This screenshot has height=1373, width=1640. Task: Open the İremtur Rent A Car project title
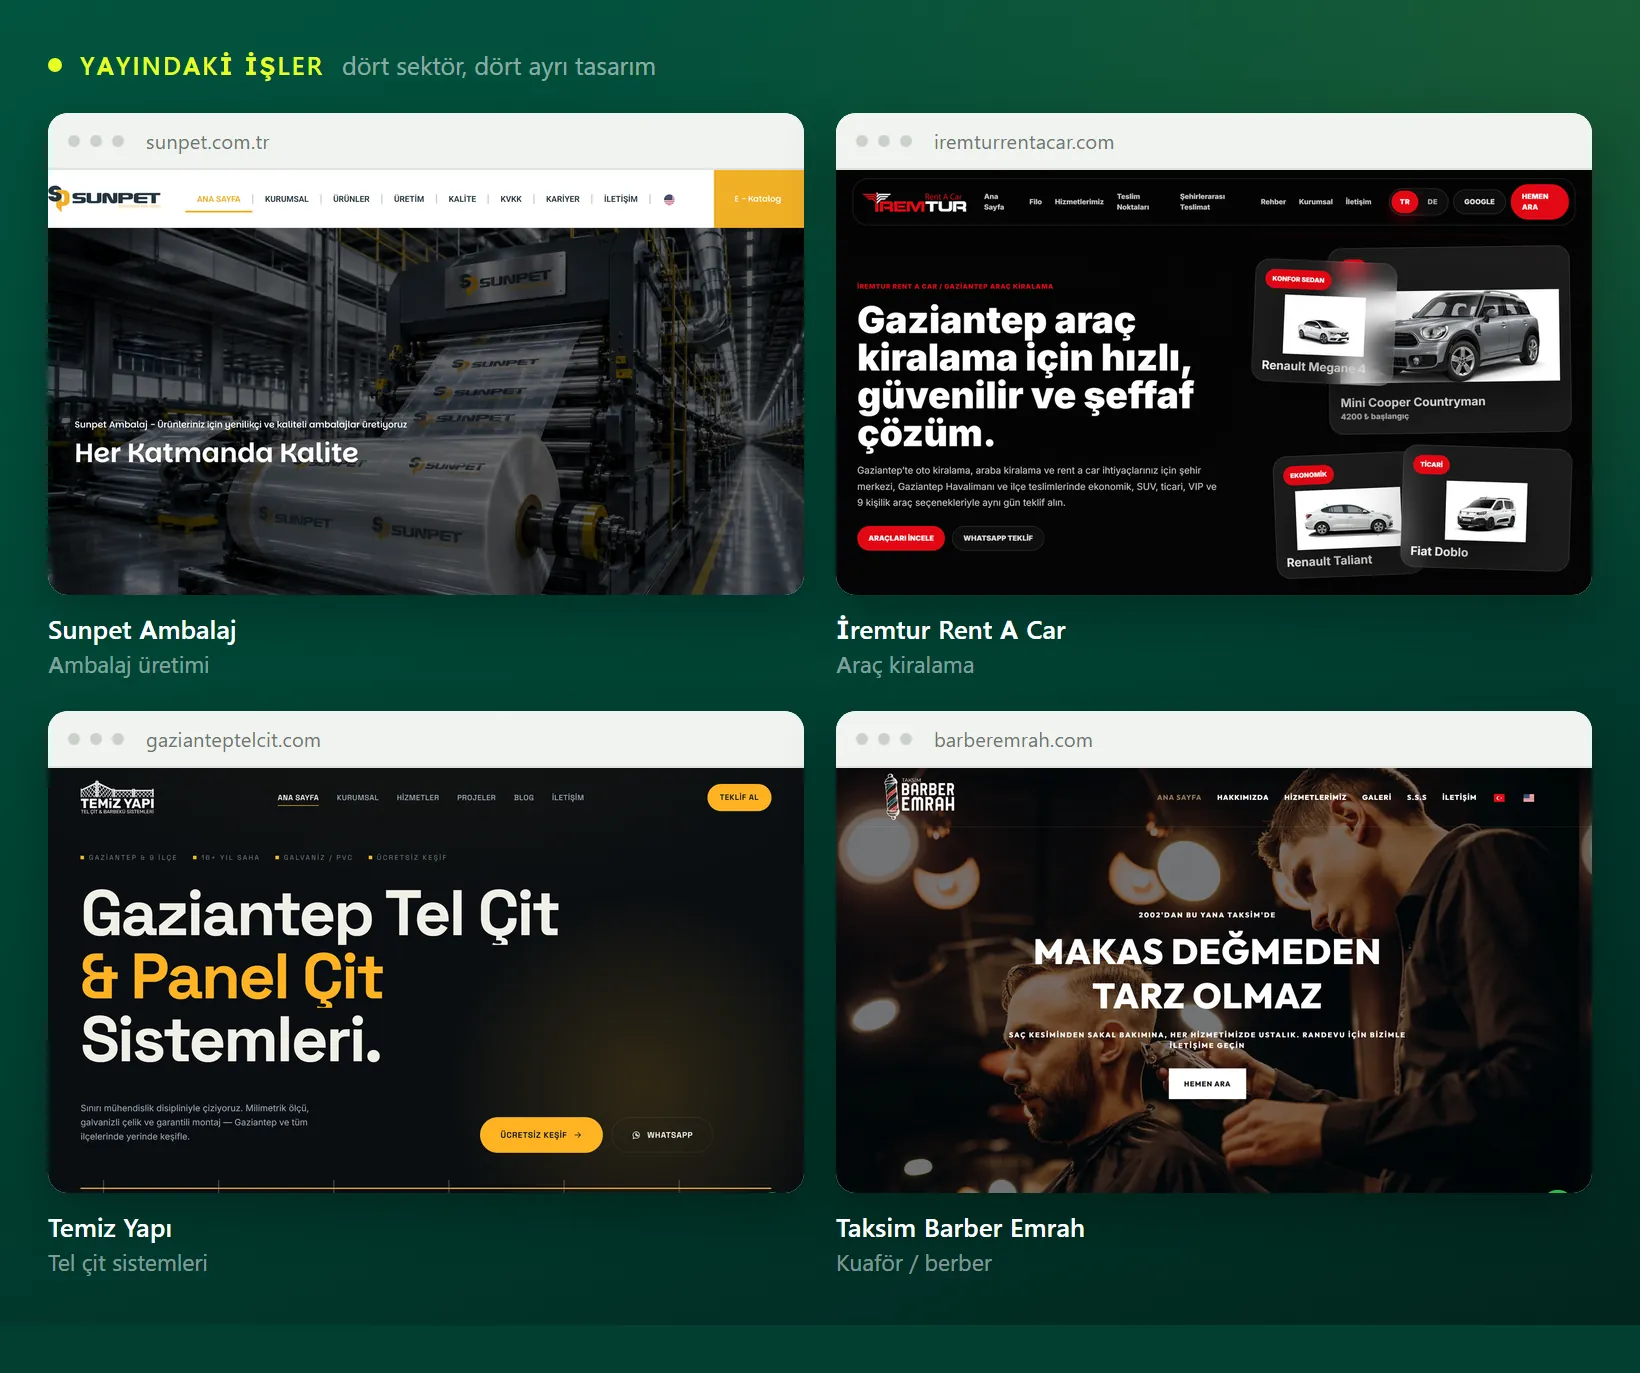coord(951,630)
